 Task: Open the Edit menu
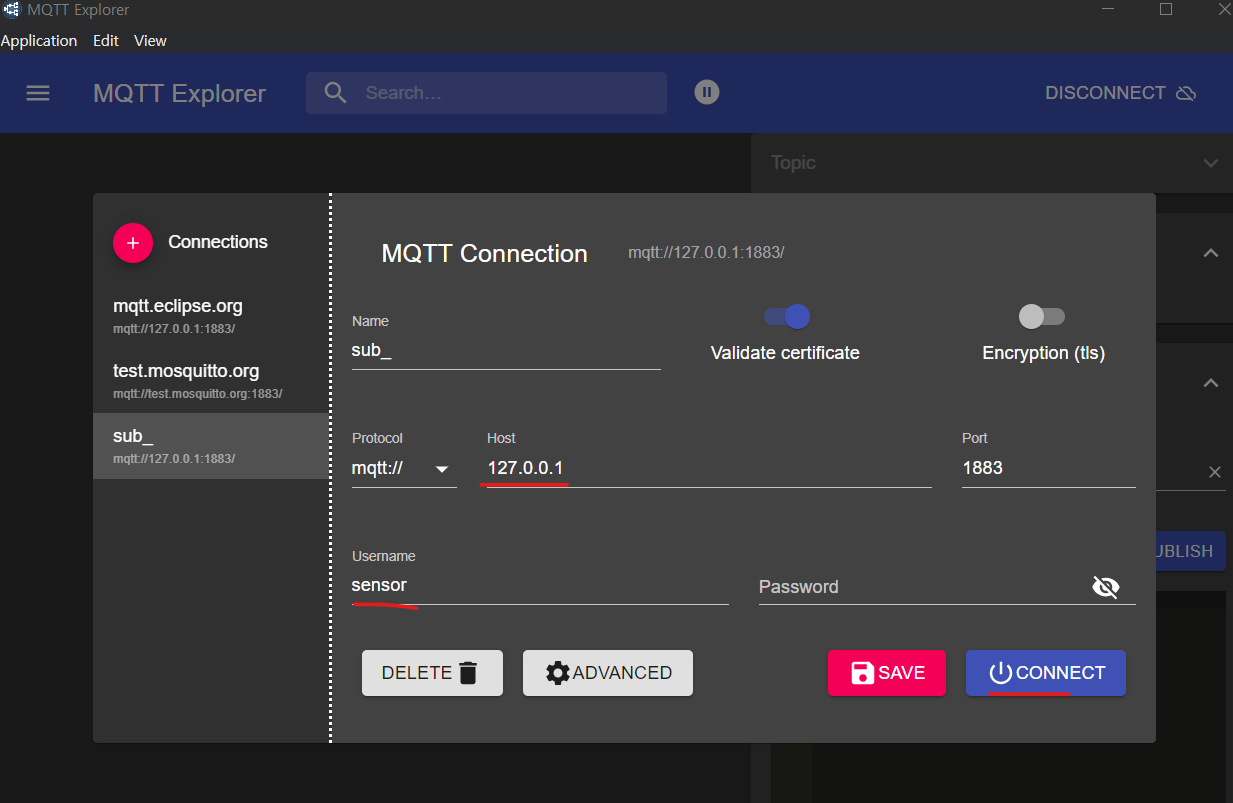click(106, 41)
